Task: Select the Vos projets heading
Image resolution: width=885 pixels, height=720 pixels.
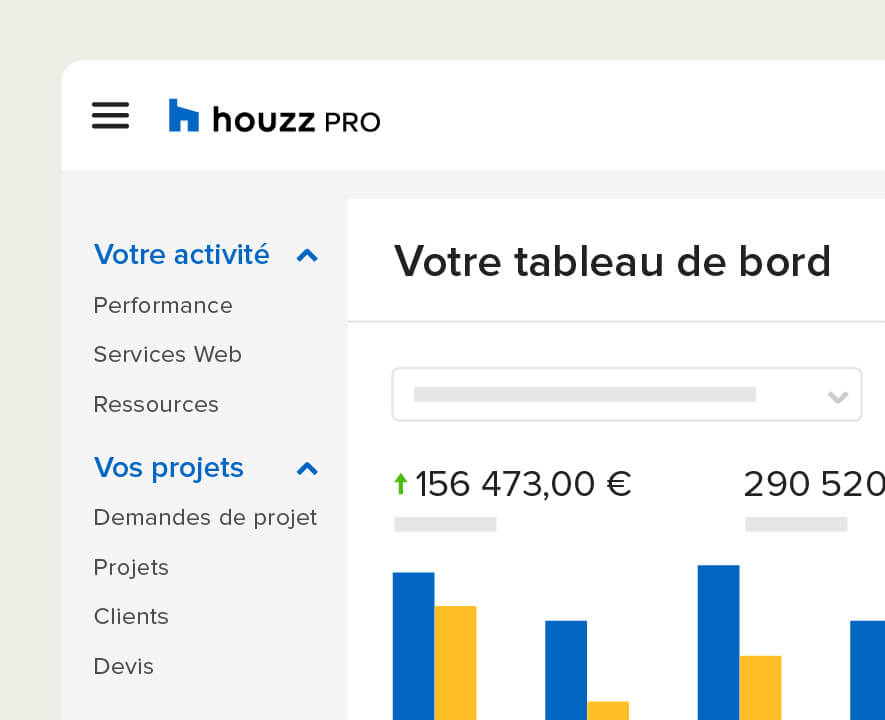Action: [169, 468]
